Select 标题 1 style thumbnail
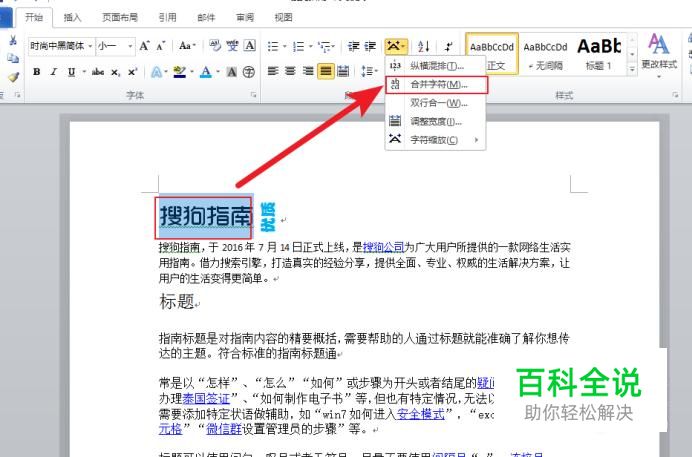Screen dimensions: 692x457 click(x=599, y=53)
